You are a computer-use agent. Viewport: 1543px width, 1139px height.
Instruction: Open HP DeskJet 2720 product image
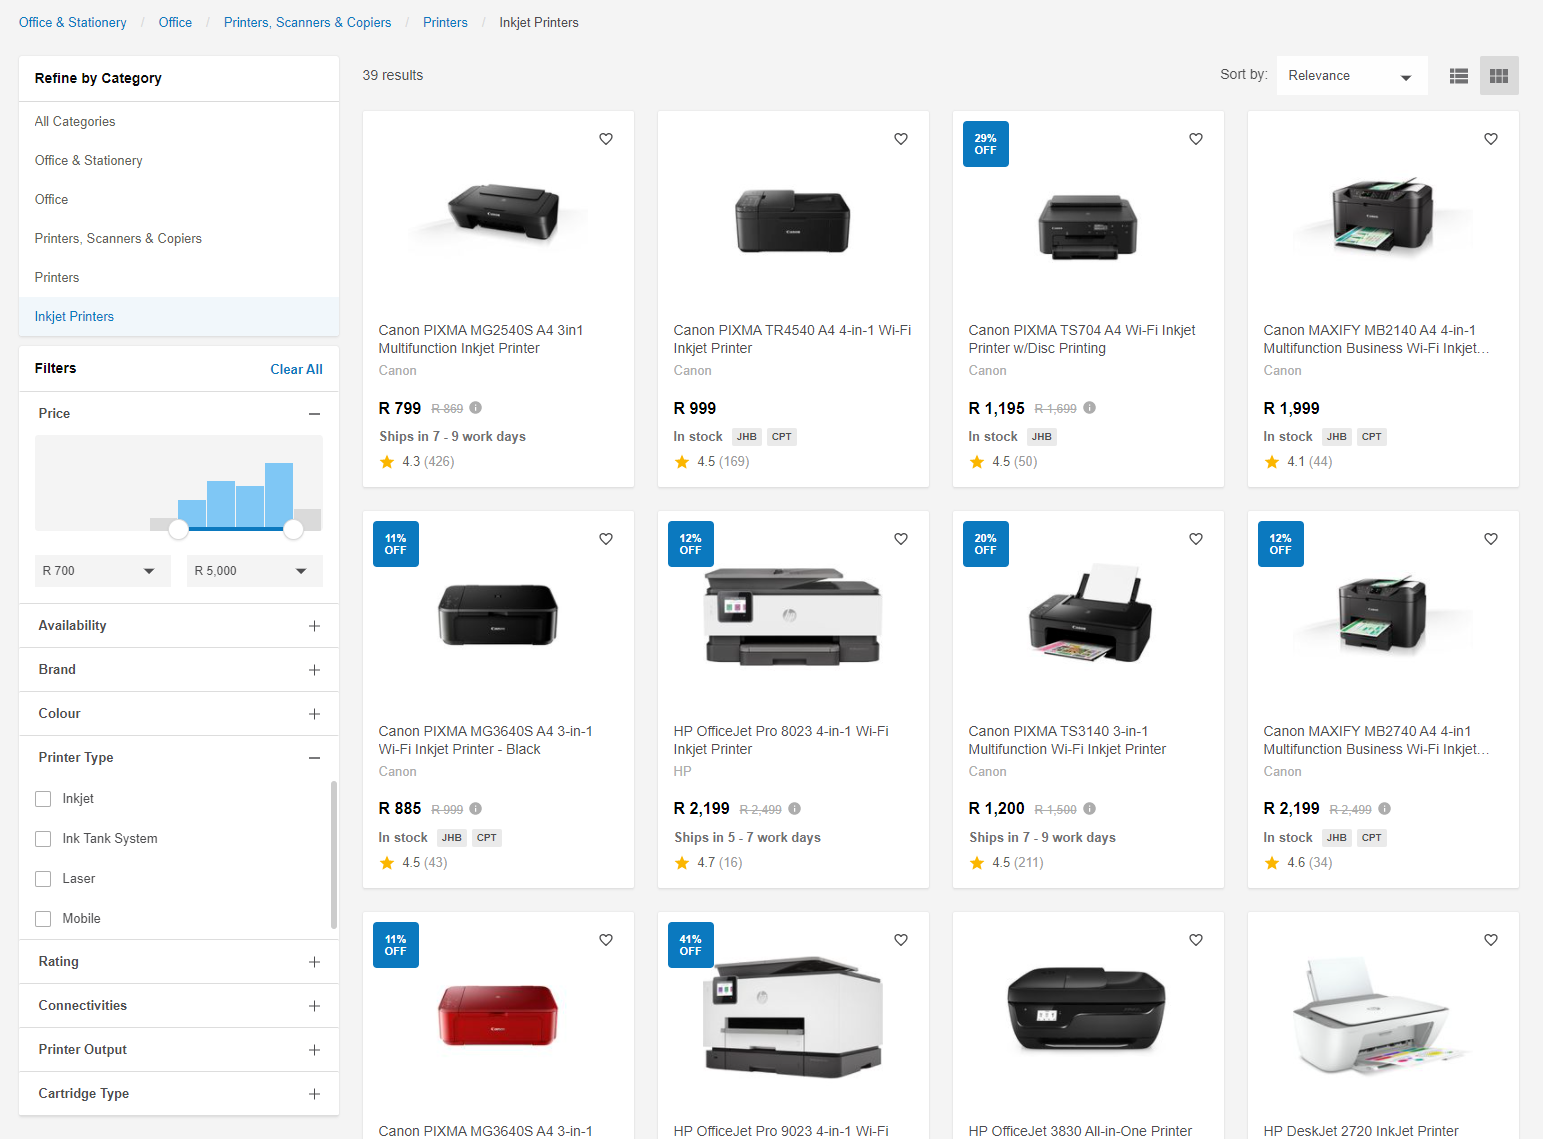(x=1383, y=1016)
